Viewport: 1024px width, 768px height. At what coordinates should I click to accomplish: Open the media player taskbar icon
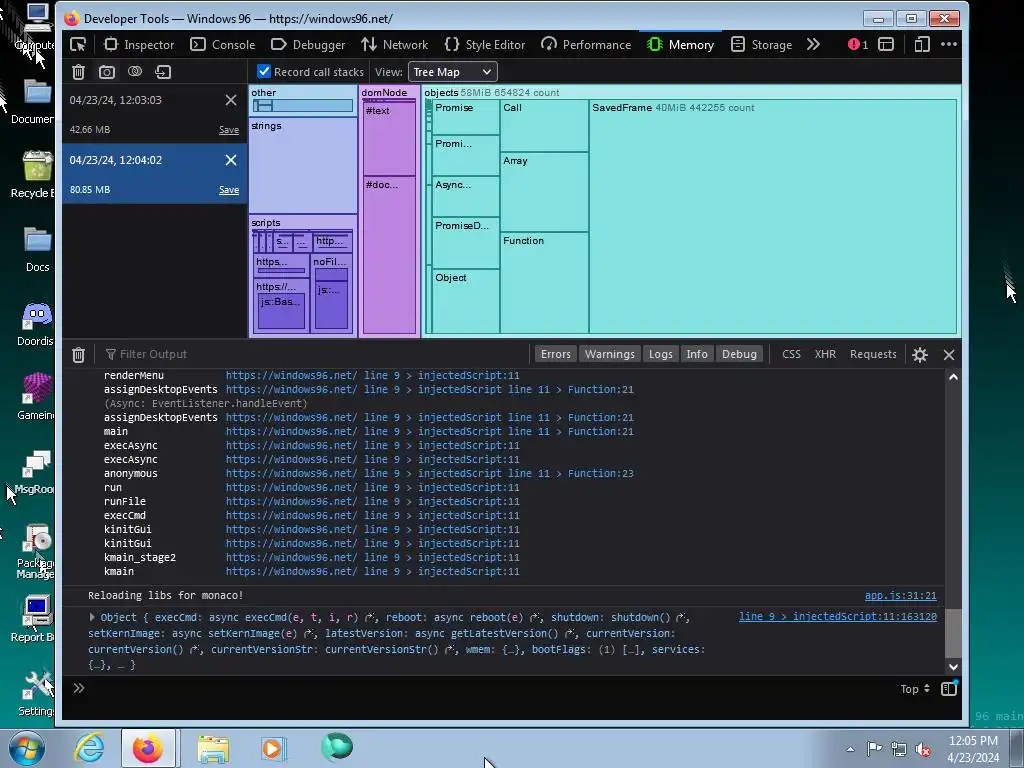coord(273,748)
